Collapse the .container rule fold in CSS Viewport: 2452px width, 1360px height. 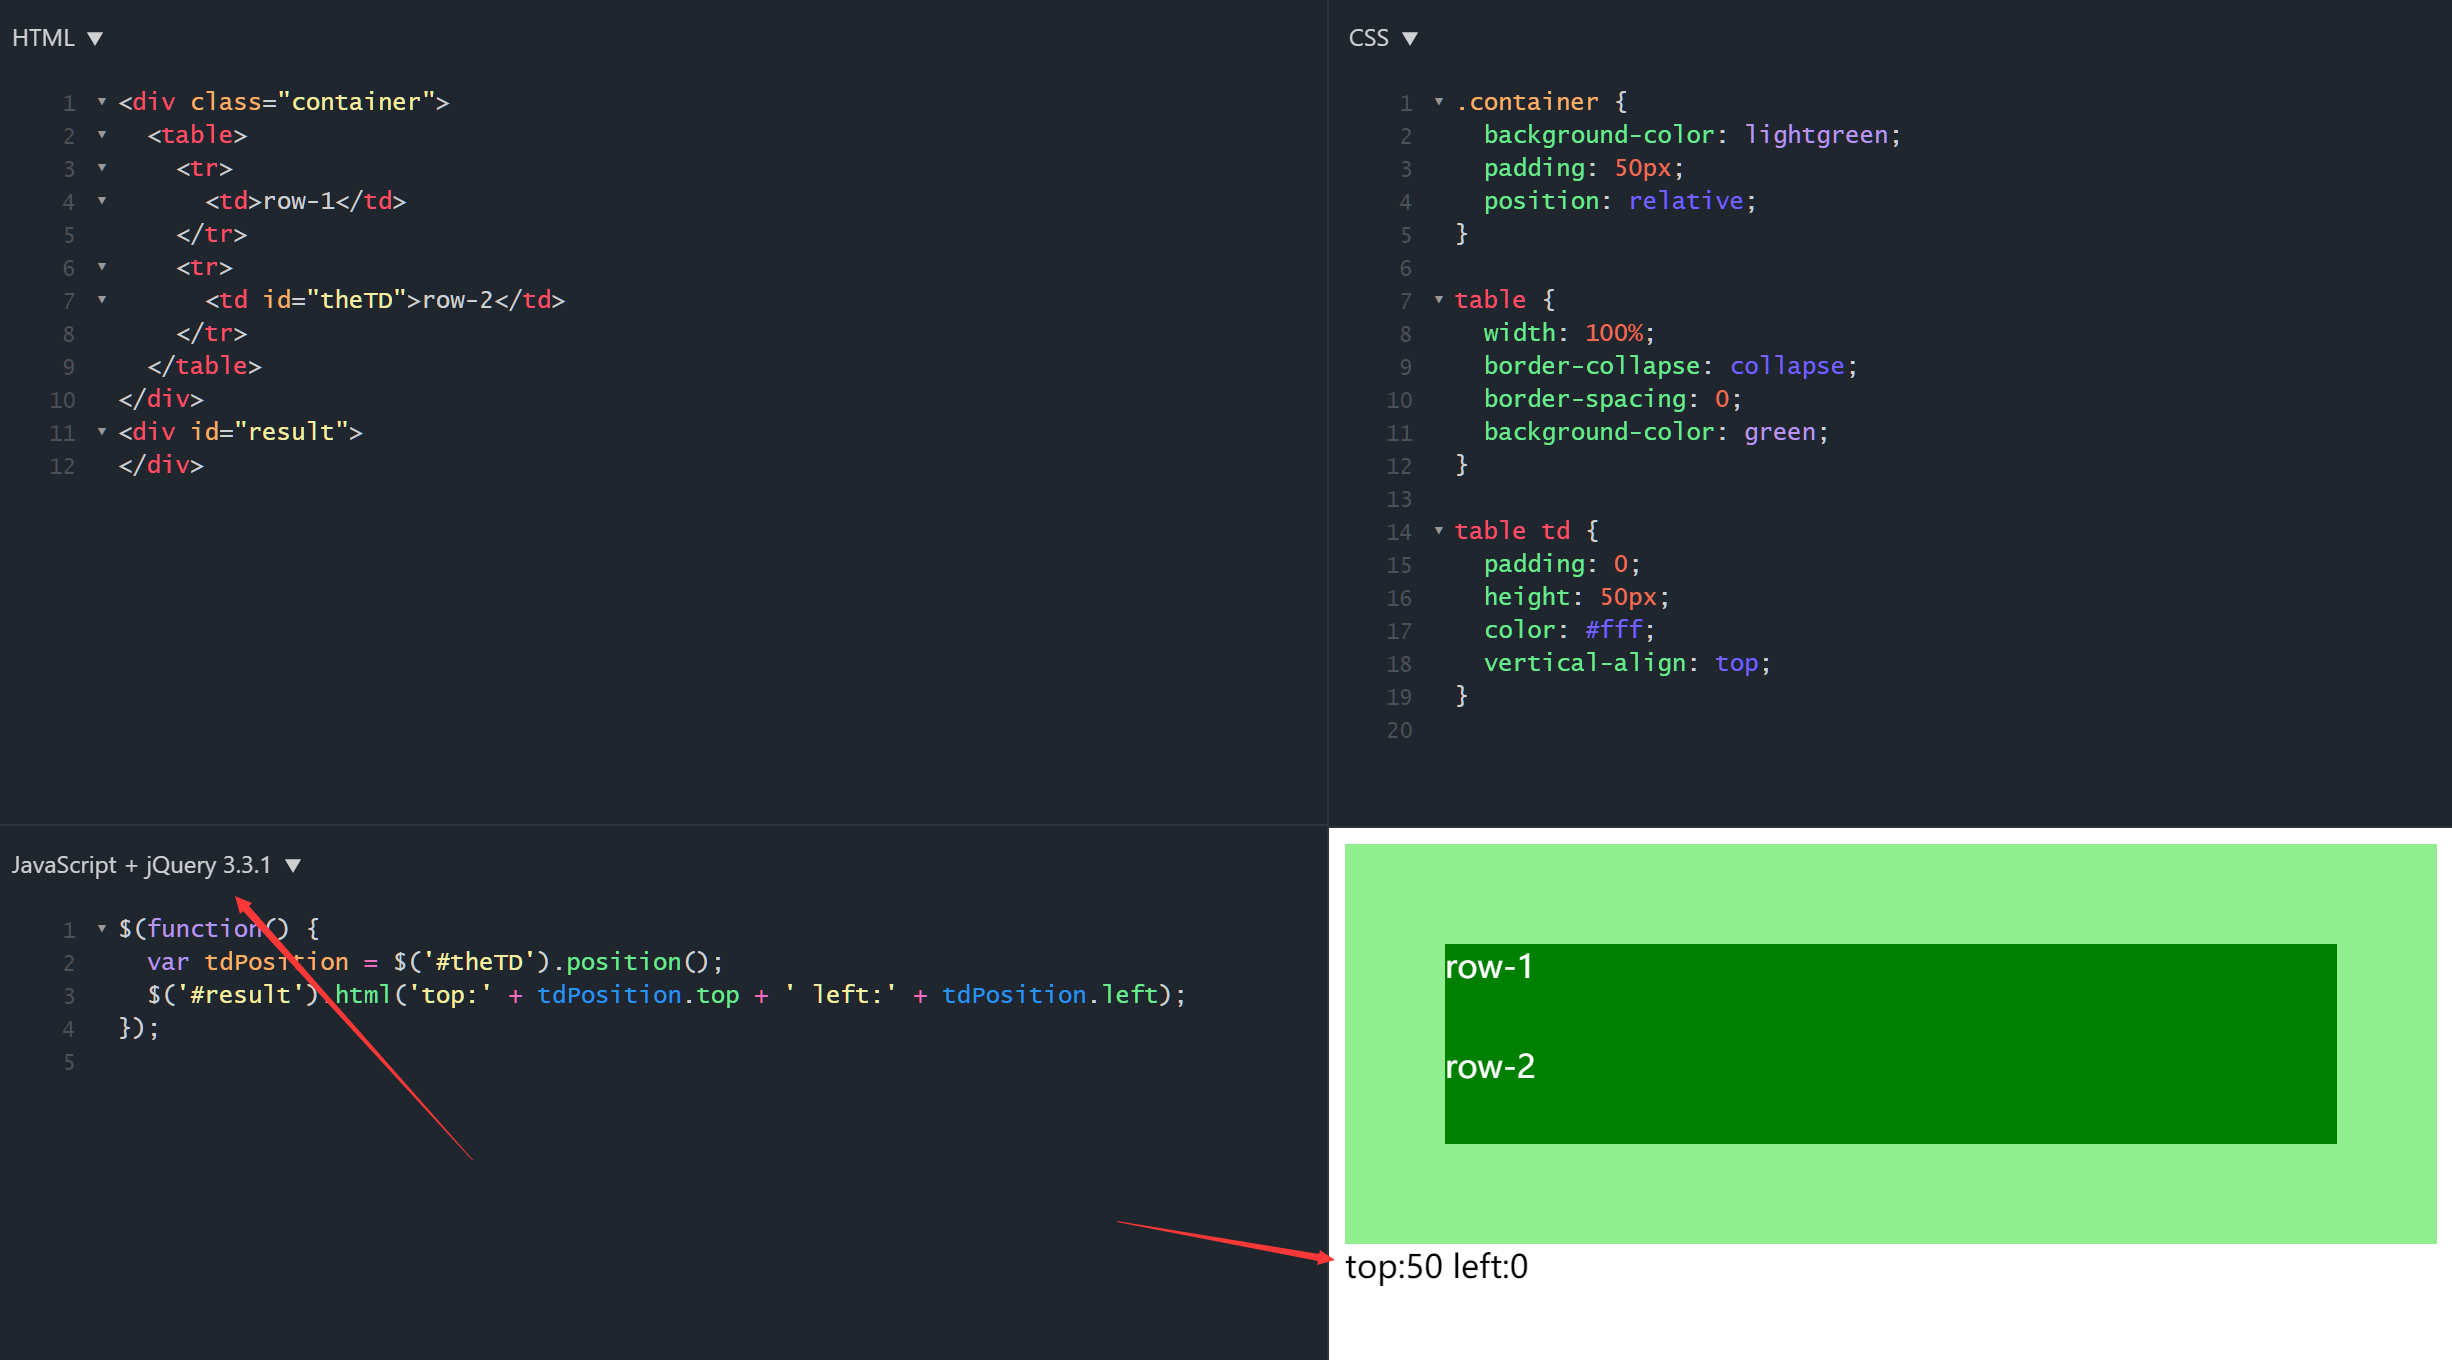pyautogui.click(x=1439, y=102)
